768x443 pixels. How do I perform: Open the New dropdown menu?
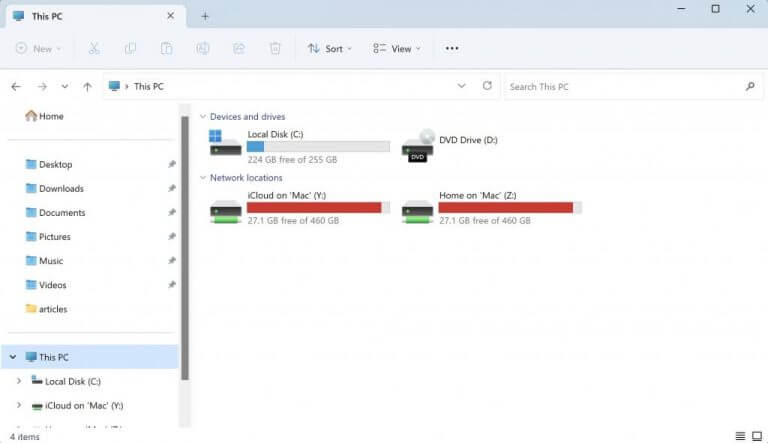point(38,48)
